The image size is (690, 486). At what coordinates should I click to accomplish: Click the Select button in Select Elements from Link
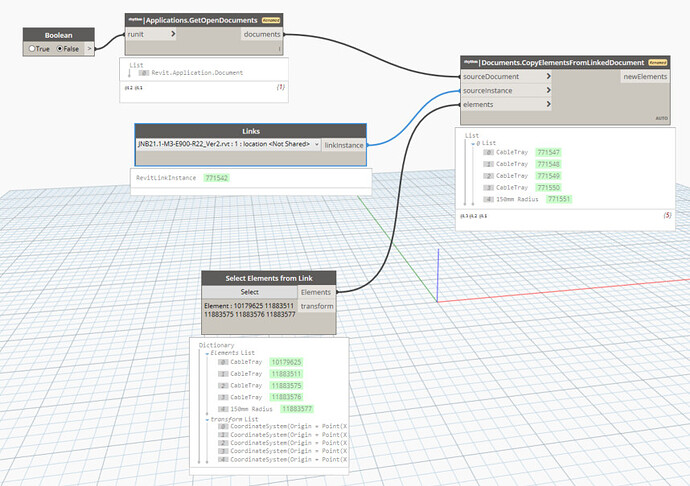pyautogui.click(x=250, y=292)
